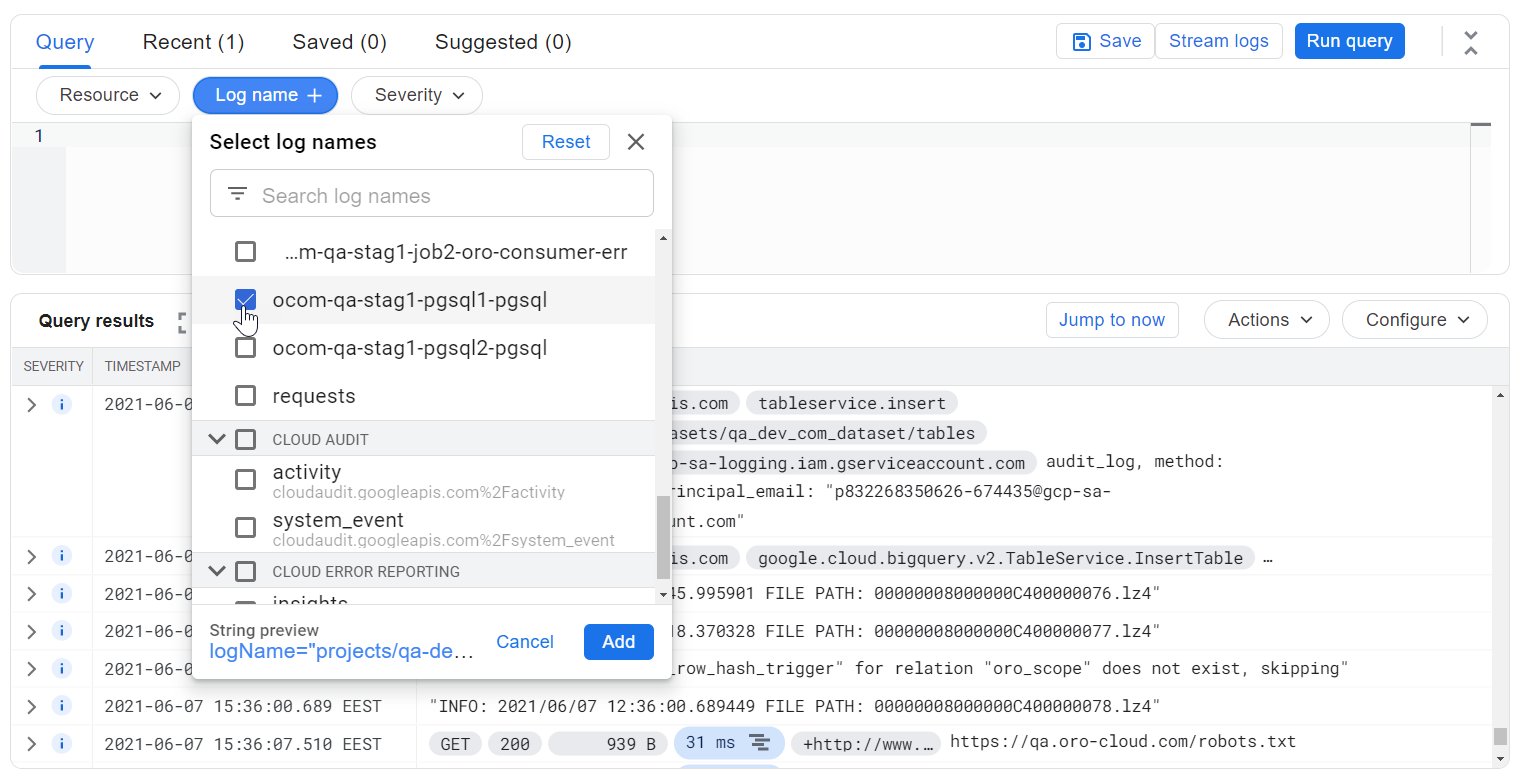Open the Severity dropdown
The height and width of the screenshot is (784, 1514).
pyautogui.click(x=417, y=96)
